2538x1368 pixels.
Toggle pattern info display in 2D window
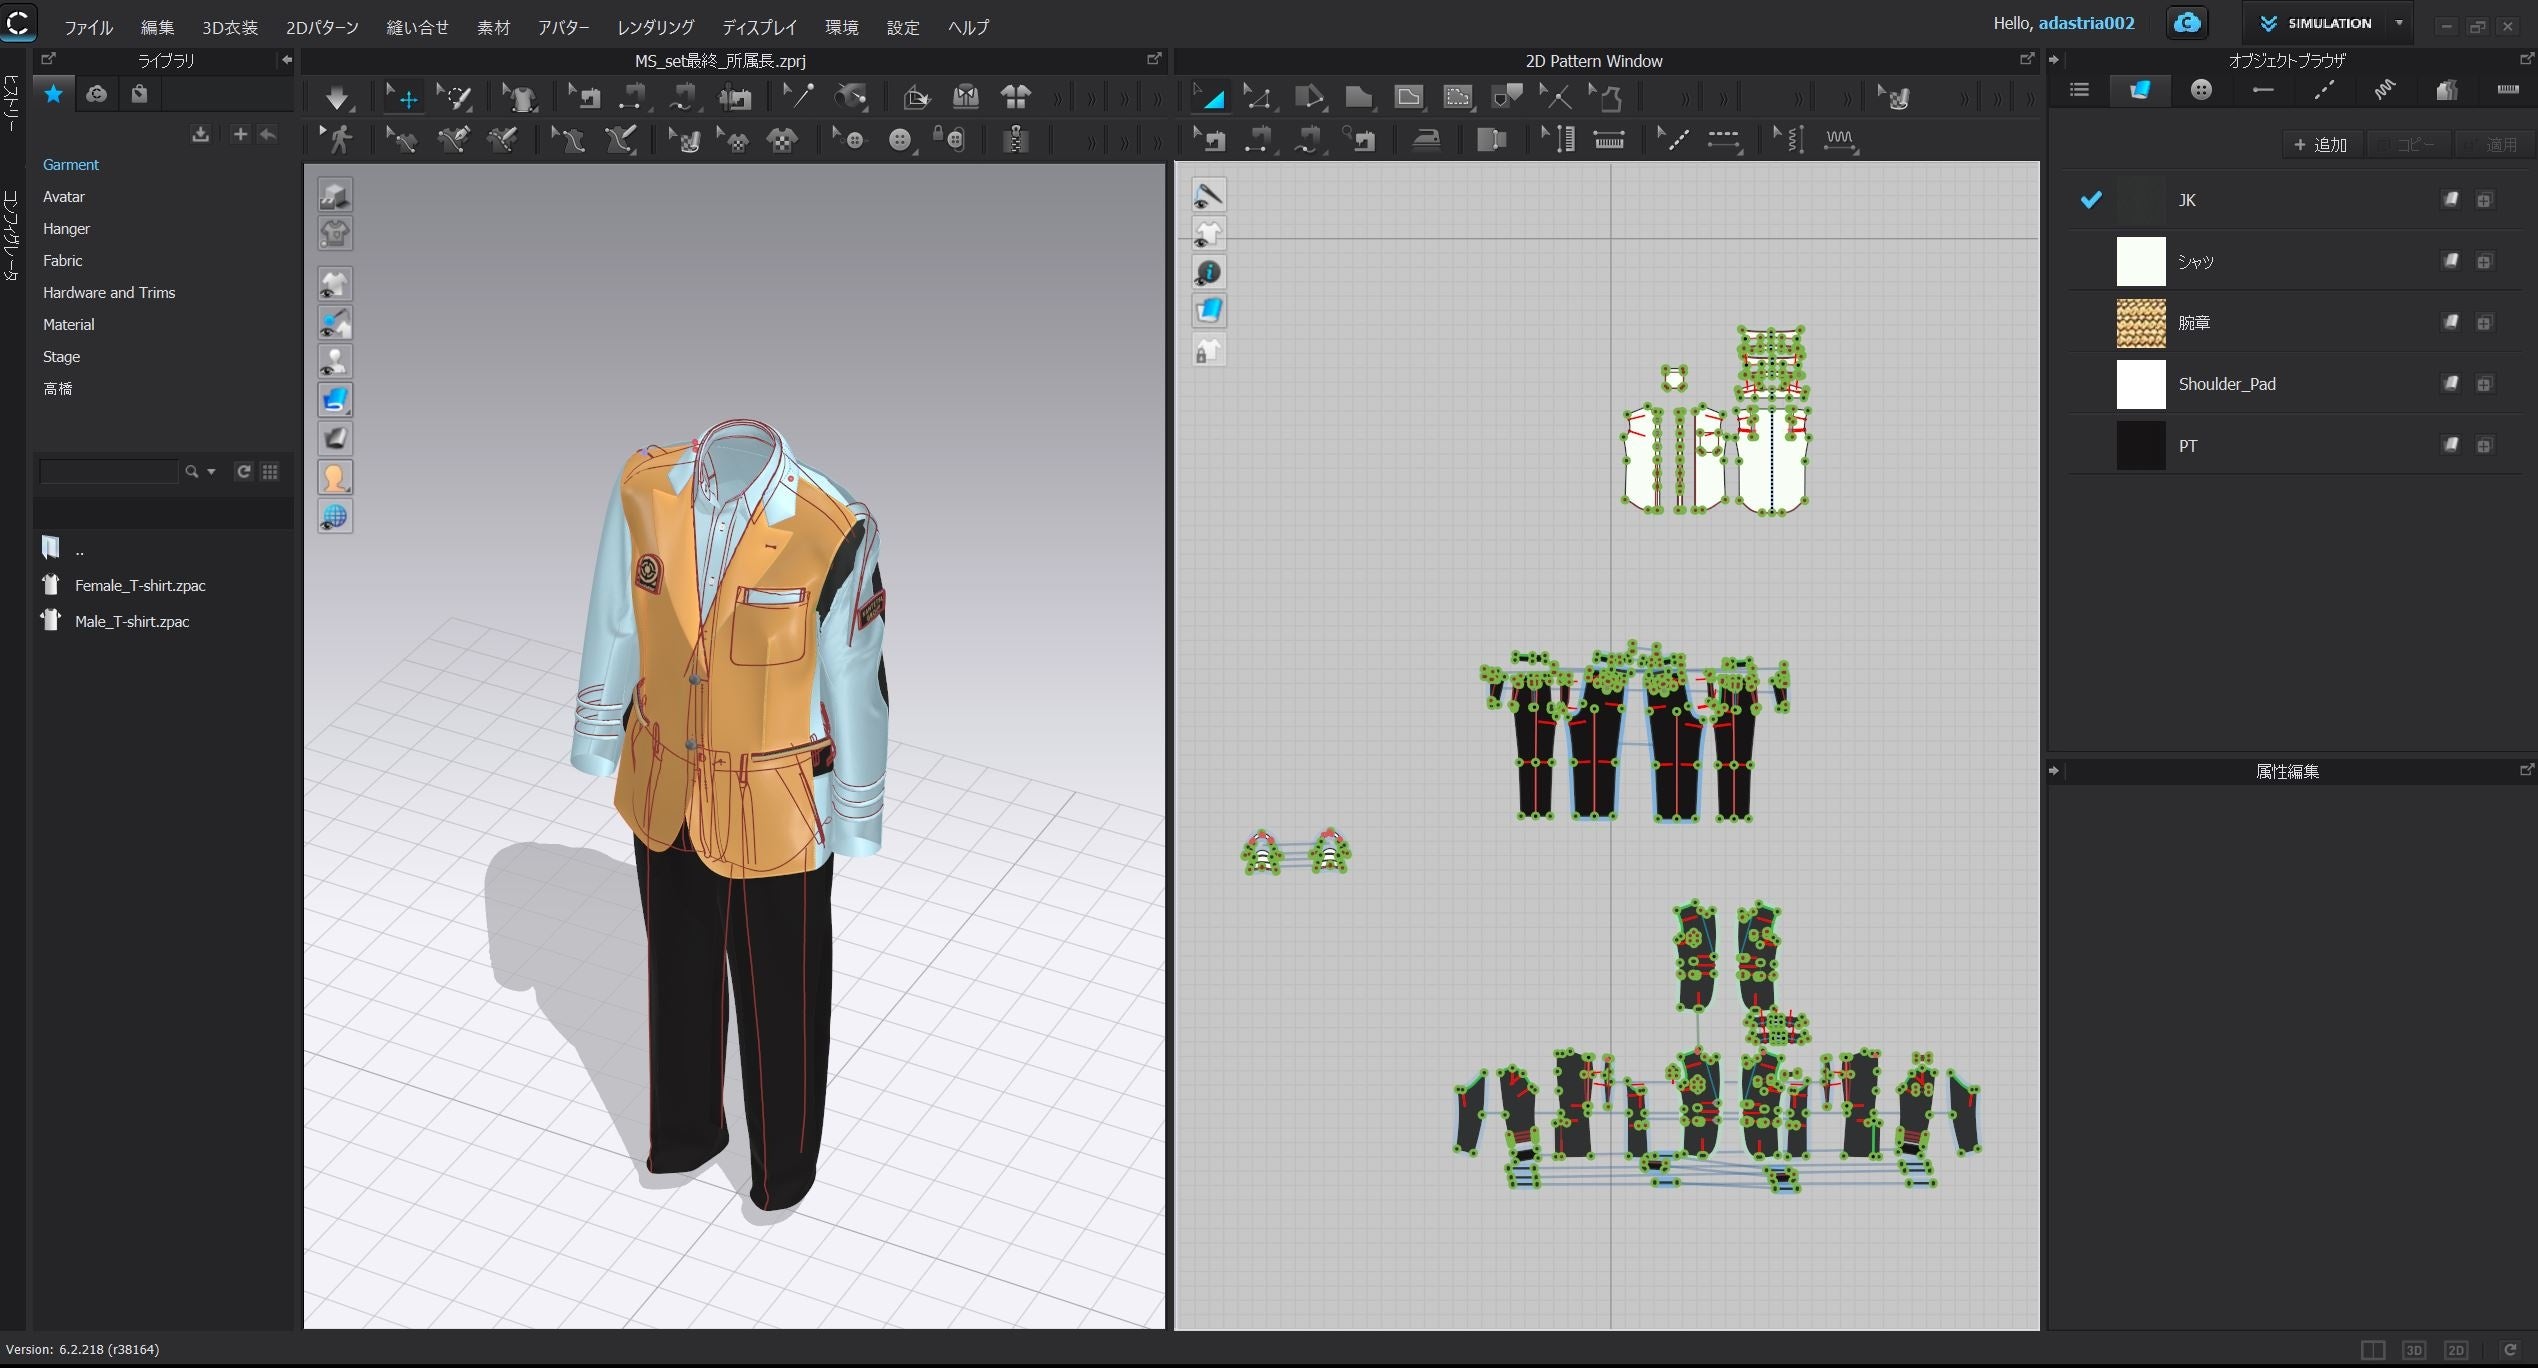(x=1209, y=273)
